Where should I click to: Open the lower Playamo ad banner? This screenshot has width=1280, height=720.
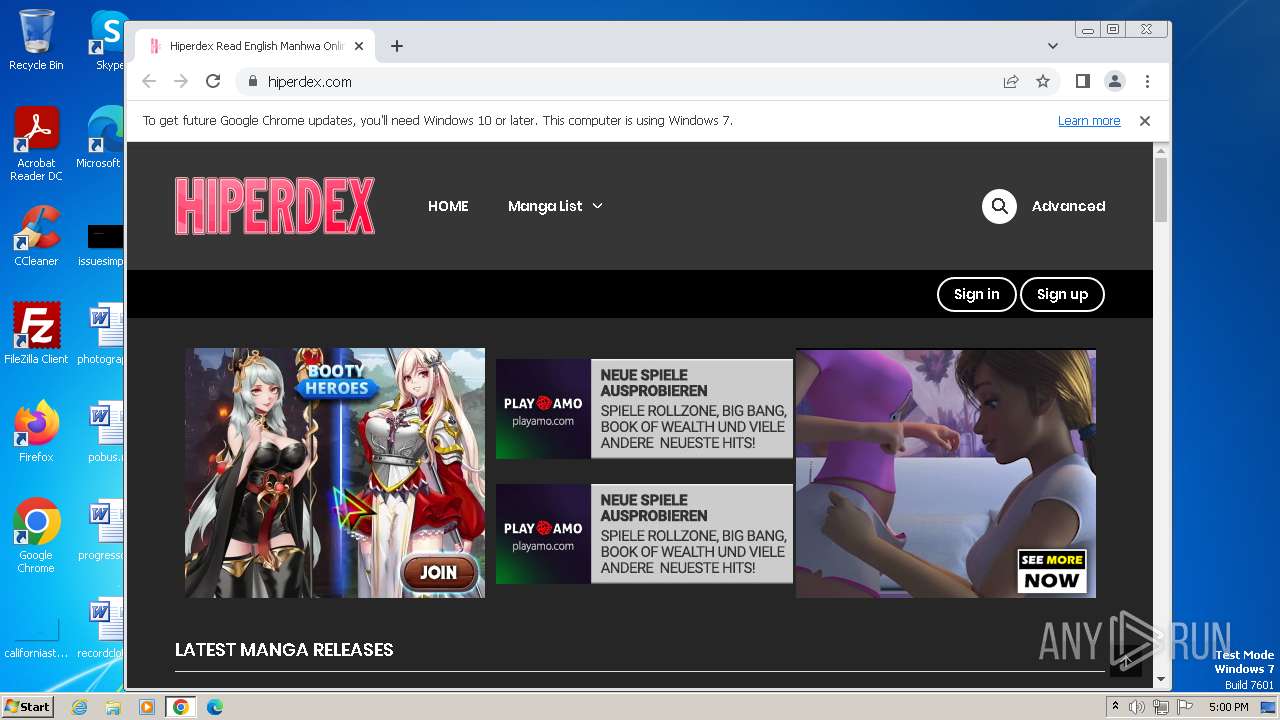(644, 534)
